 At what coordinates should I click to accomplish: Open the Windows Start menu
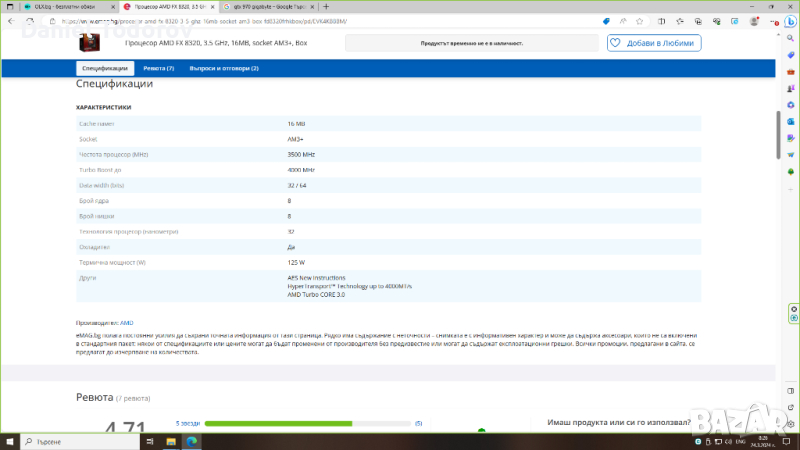[10, 441]
